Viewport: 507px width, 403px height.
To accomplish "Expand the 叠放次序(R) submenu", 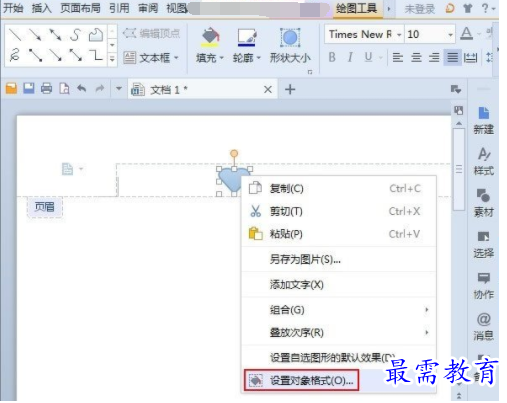I will coord(427,332).
